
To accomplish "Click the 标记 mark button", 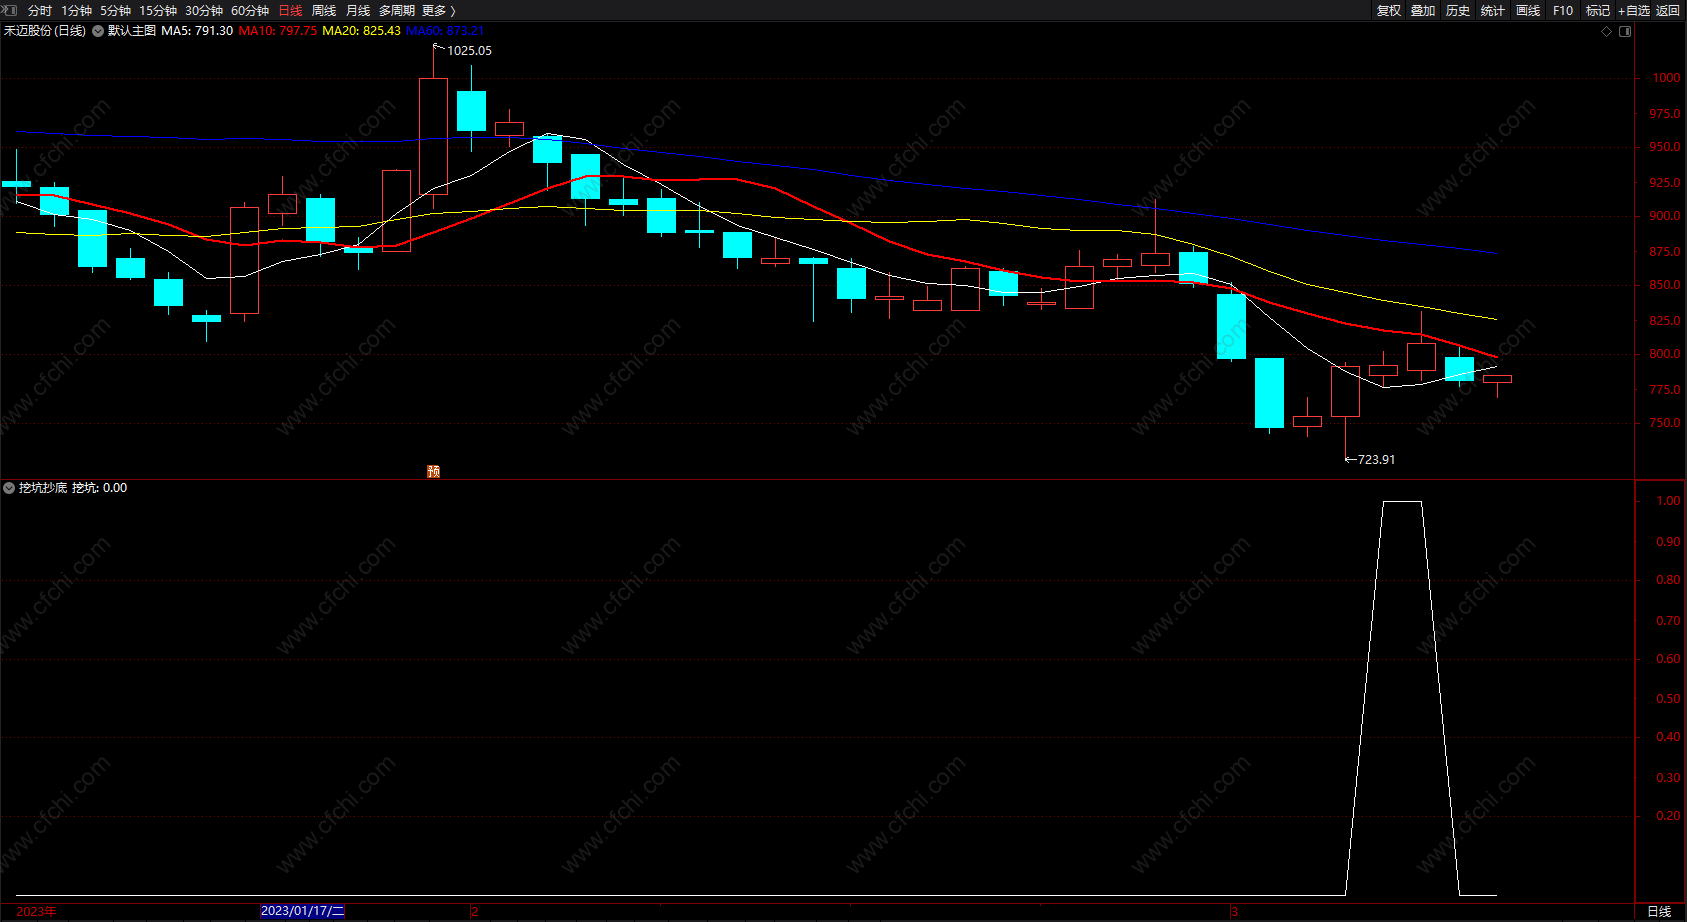I will point(1598,11).
